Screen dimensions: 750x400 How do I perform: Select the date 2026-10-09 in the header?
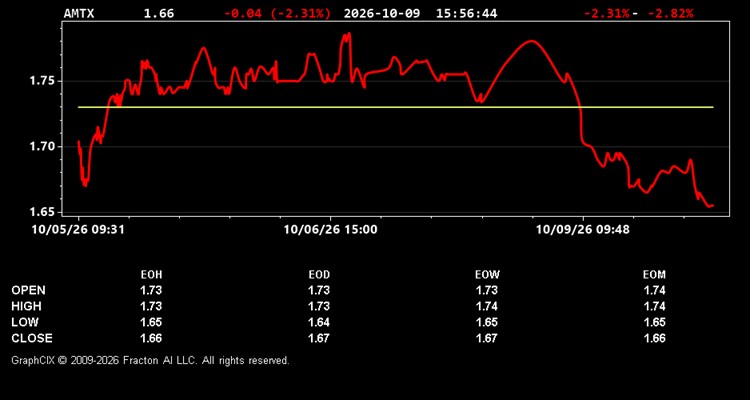(382, 13)
